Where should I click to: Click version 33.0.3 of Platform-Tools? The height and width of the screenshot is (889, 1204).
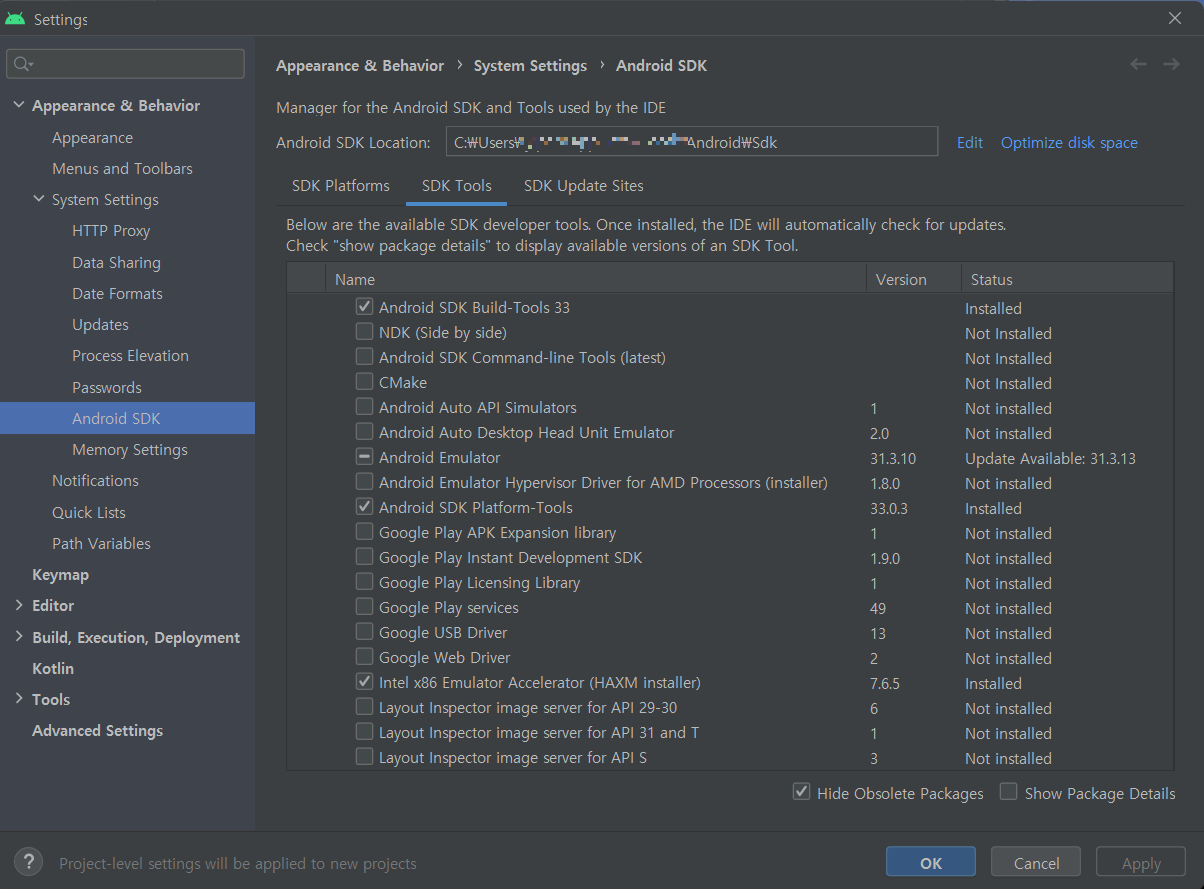[x=889, y=508]
